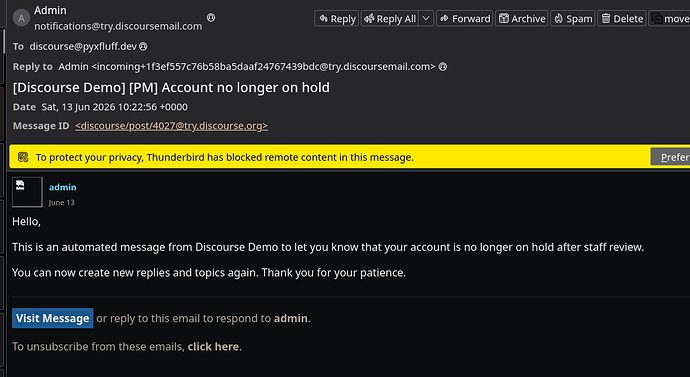
Task: Click the contact icon next to the sender address
Action: tap(211, 18)
